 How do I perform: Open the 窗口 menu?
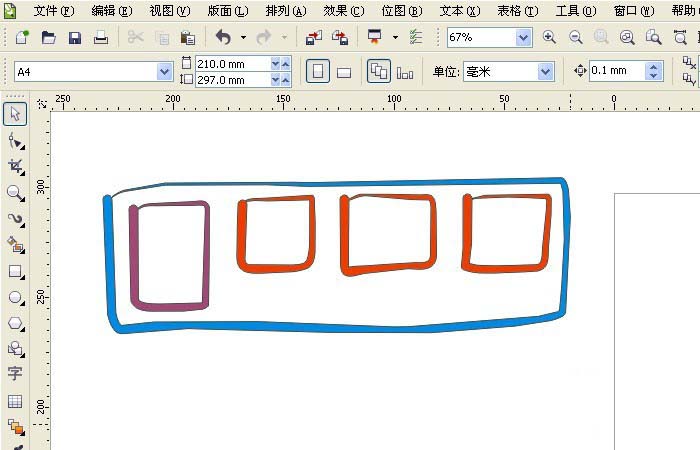click(x=633, y=11)
